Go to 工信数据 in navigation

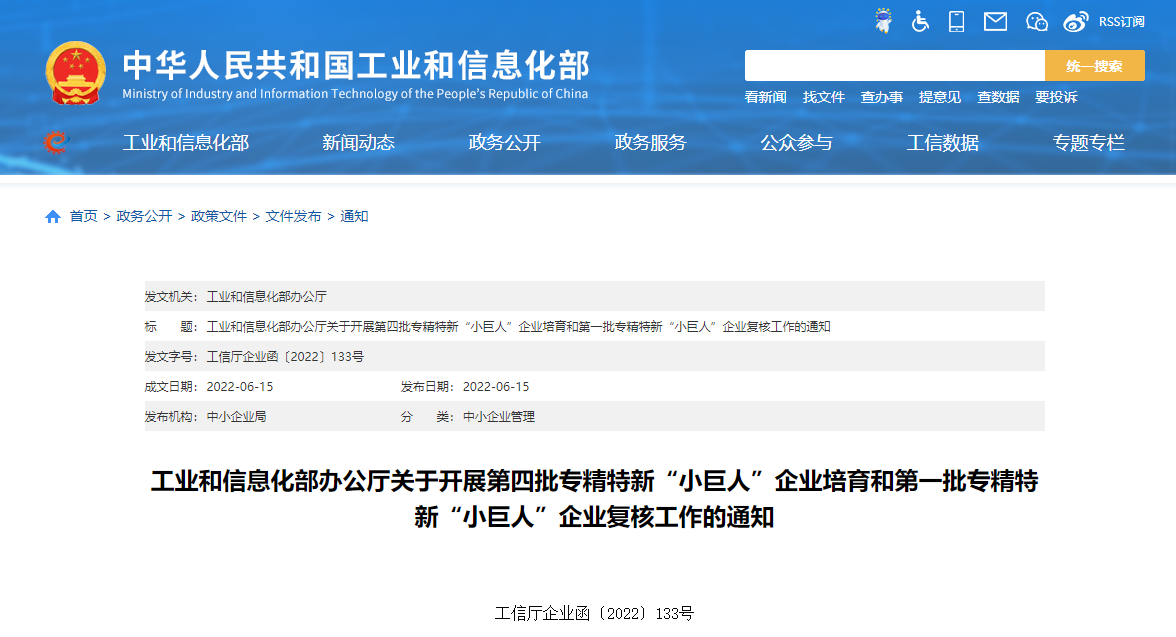pos(942,143)
